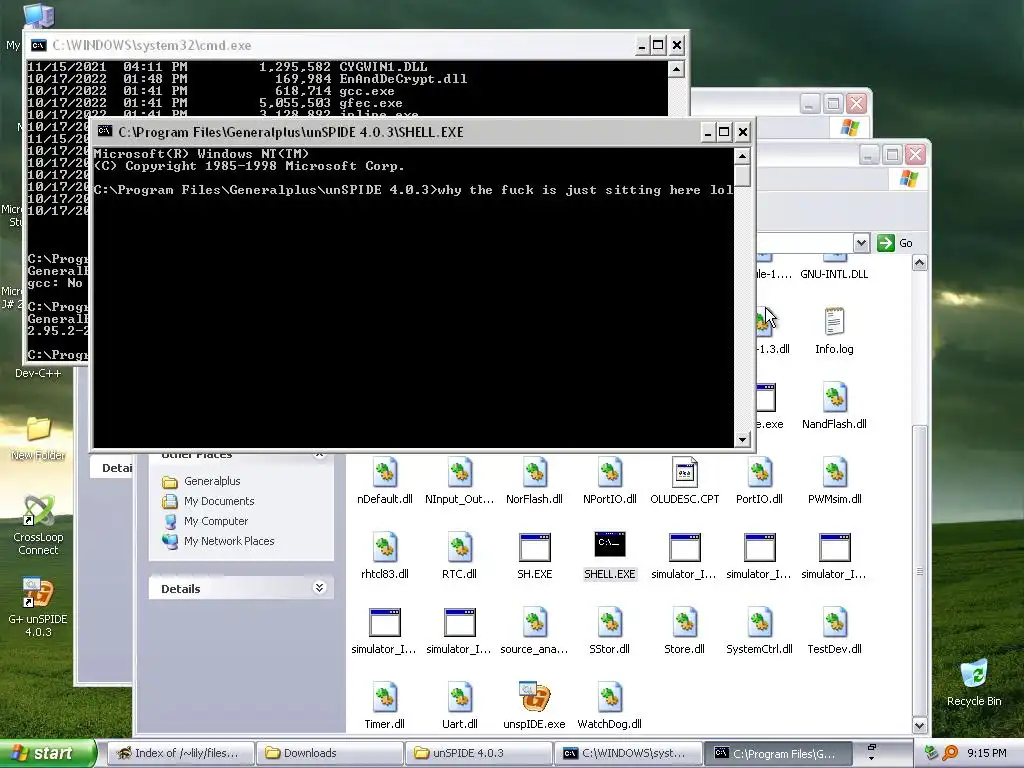Select the Timer.dll file icon
The width and height of the screenshot is (1024, 768).
click(x=385, y=697)
